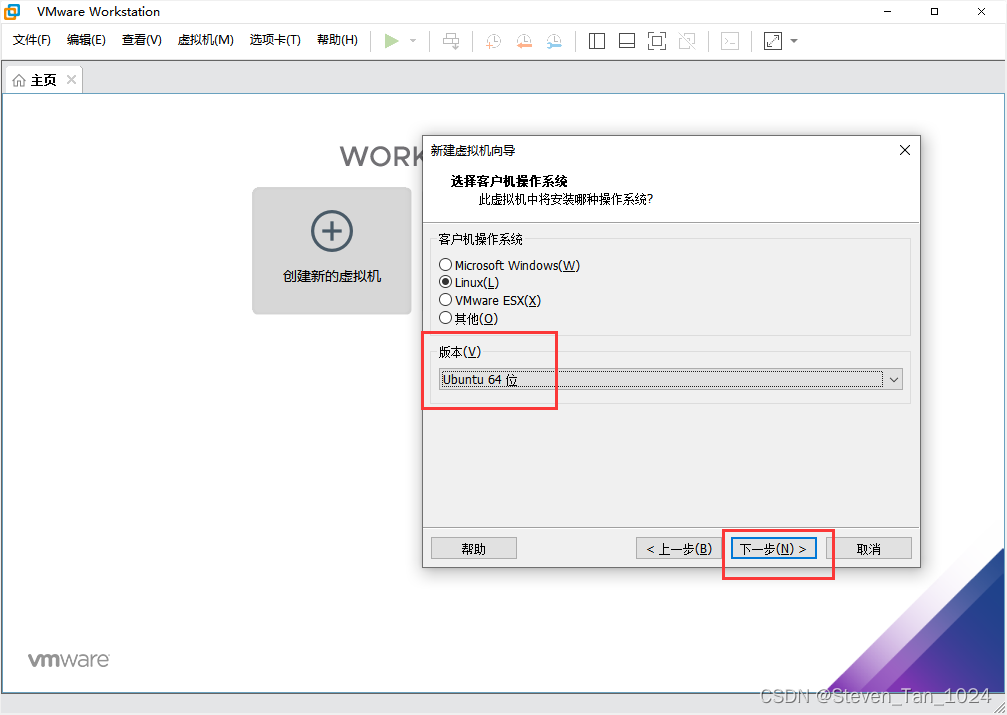This screenshot has height=715, width=1007.
Task: Click the green power on play icon
Action: (x=391, y=41)
